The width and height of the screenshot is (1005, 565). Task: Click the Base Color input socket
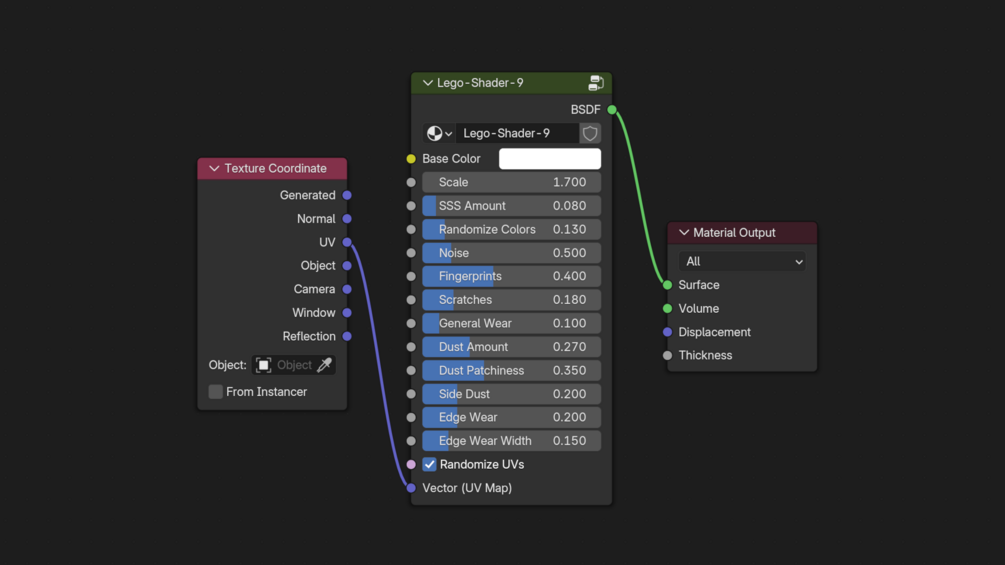411,159
